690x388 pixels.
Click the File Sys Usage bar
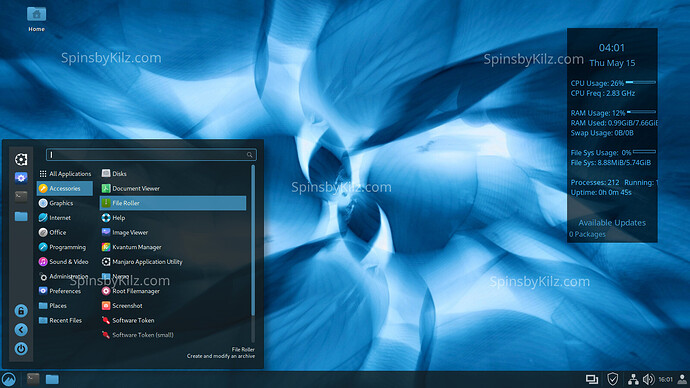(644, 152)
